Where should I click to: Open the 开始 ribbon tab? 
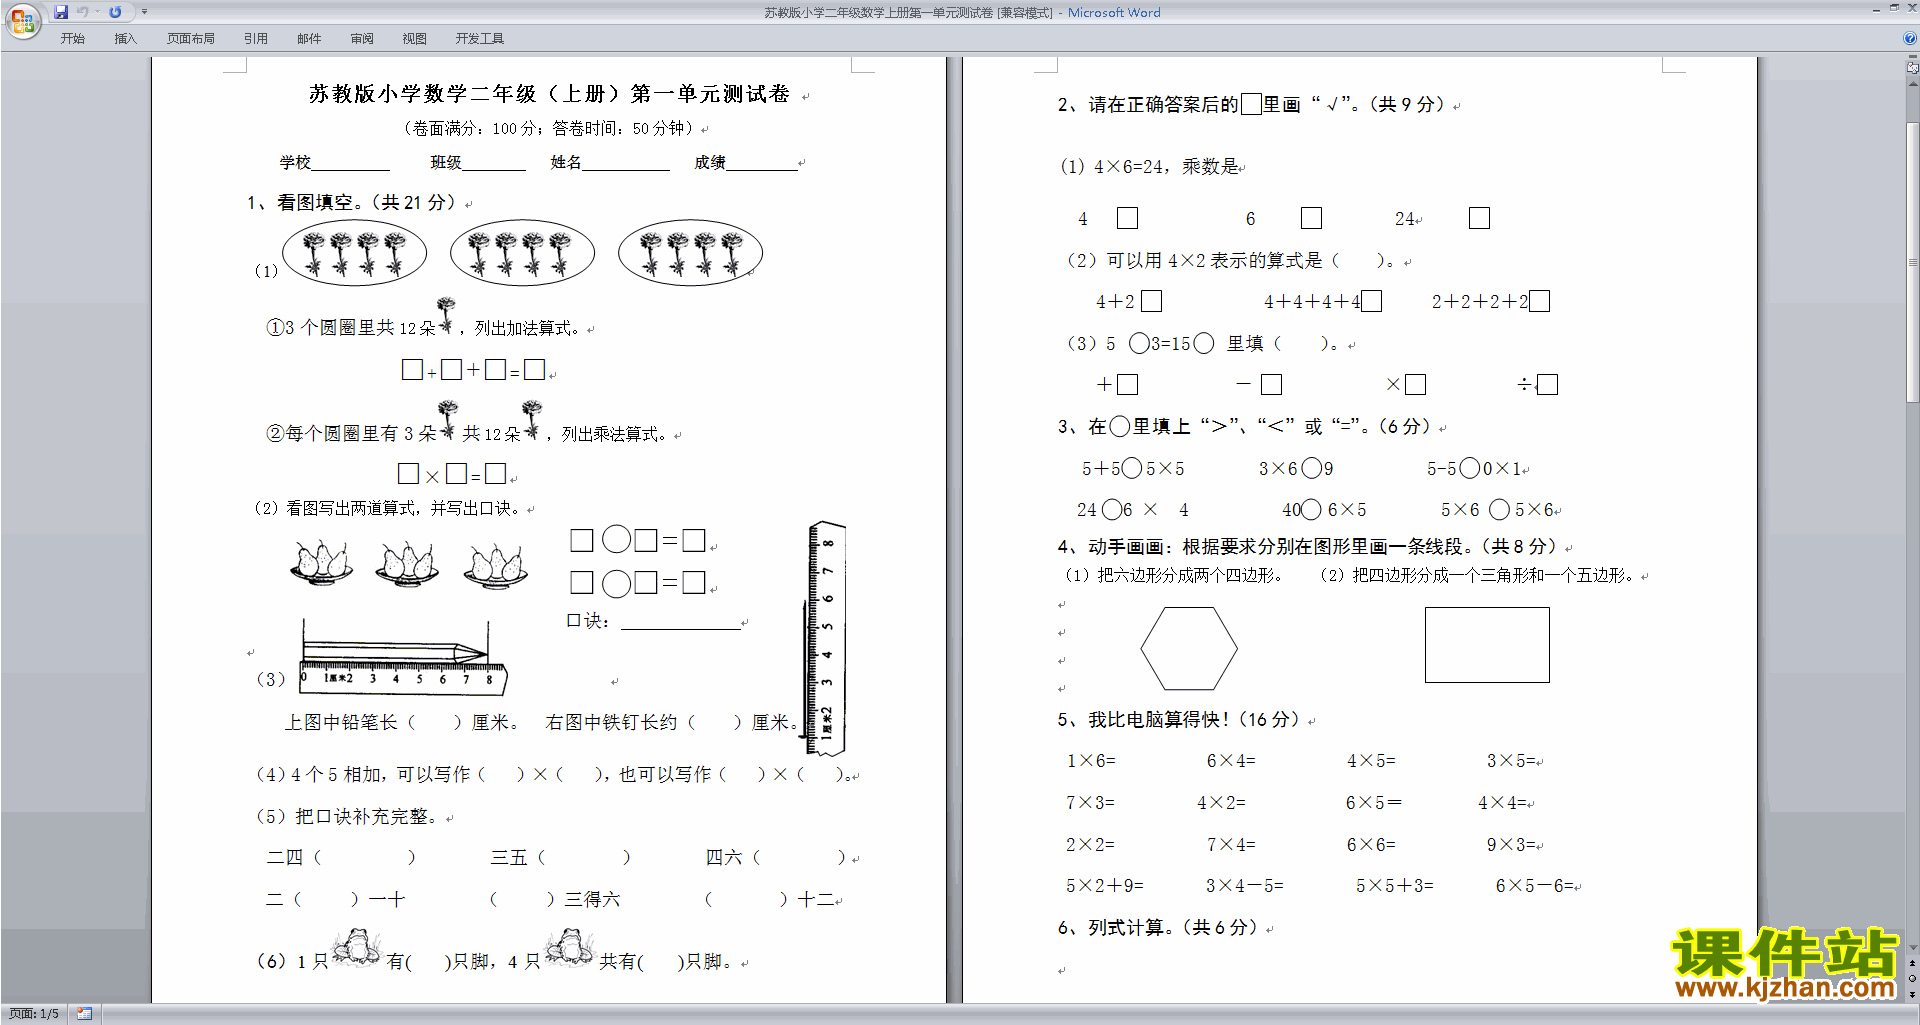[x=72, y=38]
